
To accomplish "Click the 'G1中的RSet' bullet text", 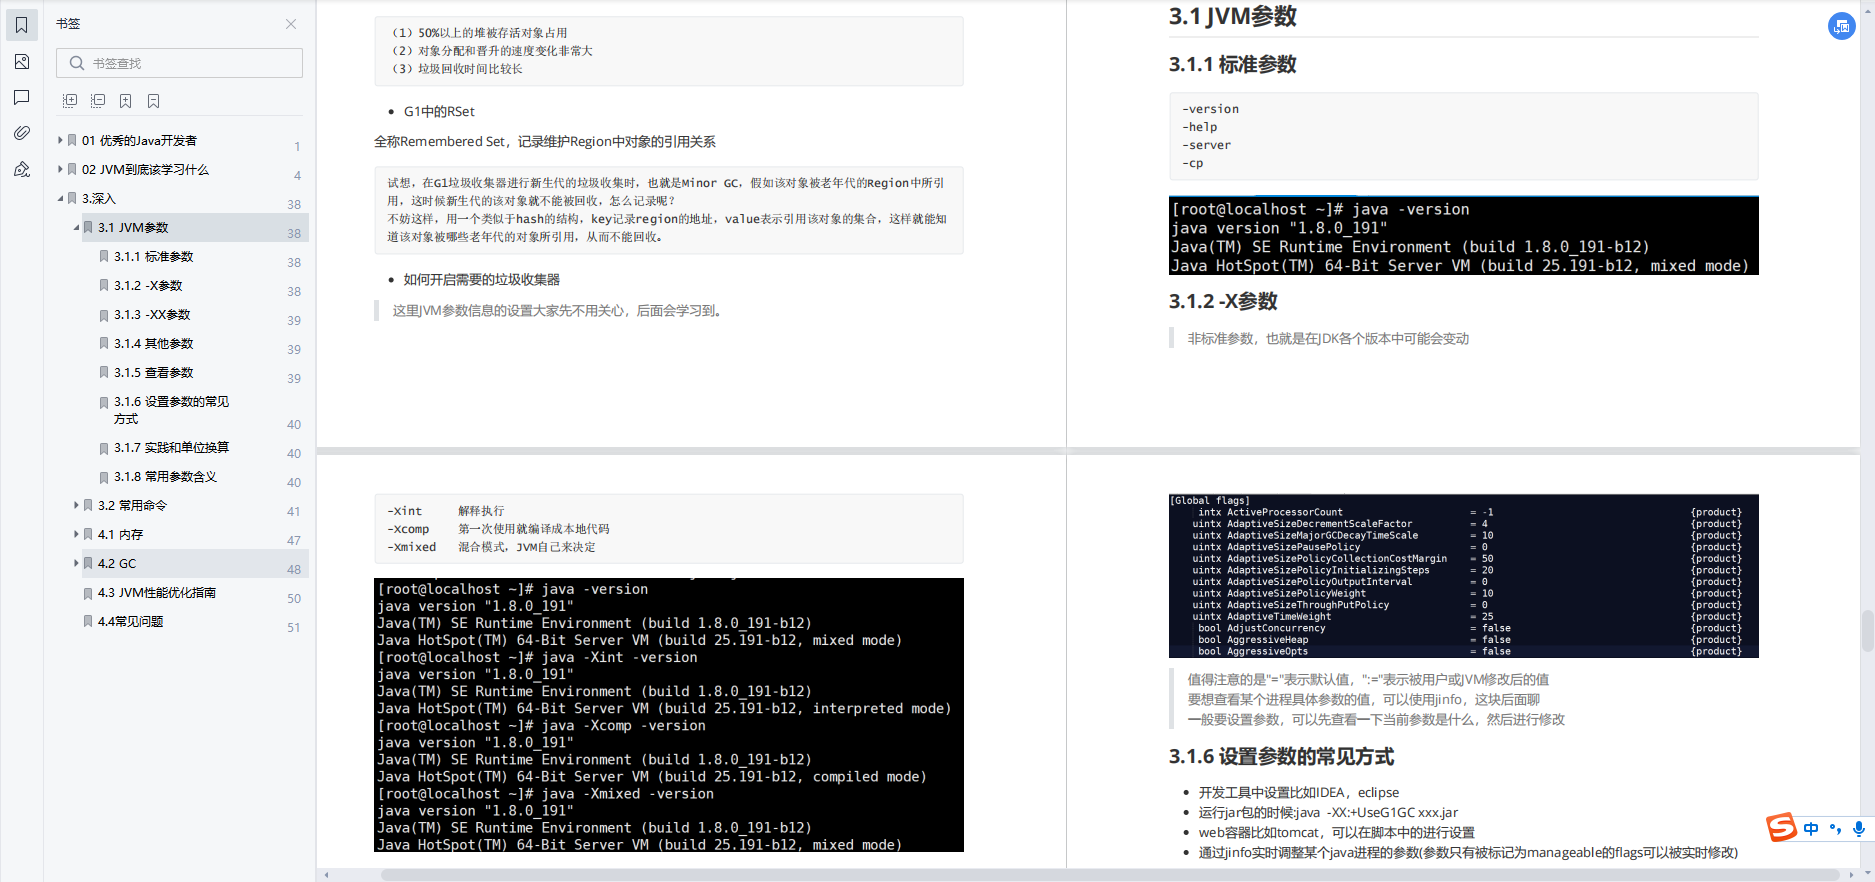I will point(439,112).
